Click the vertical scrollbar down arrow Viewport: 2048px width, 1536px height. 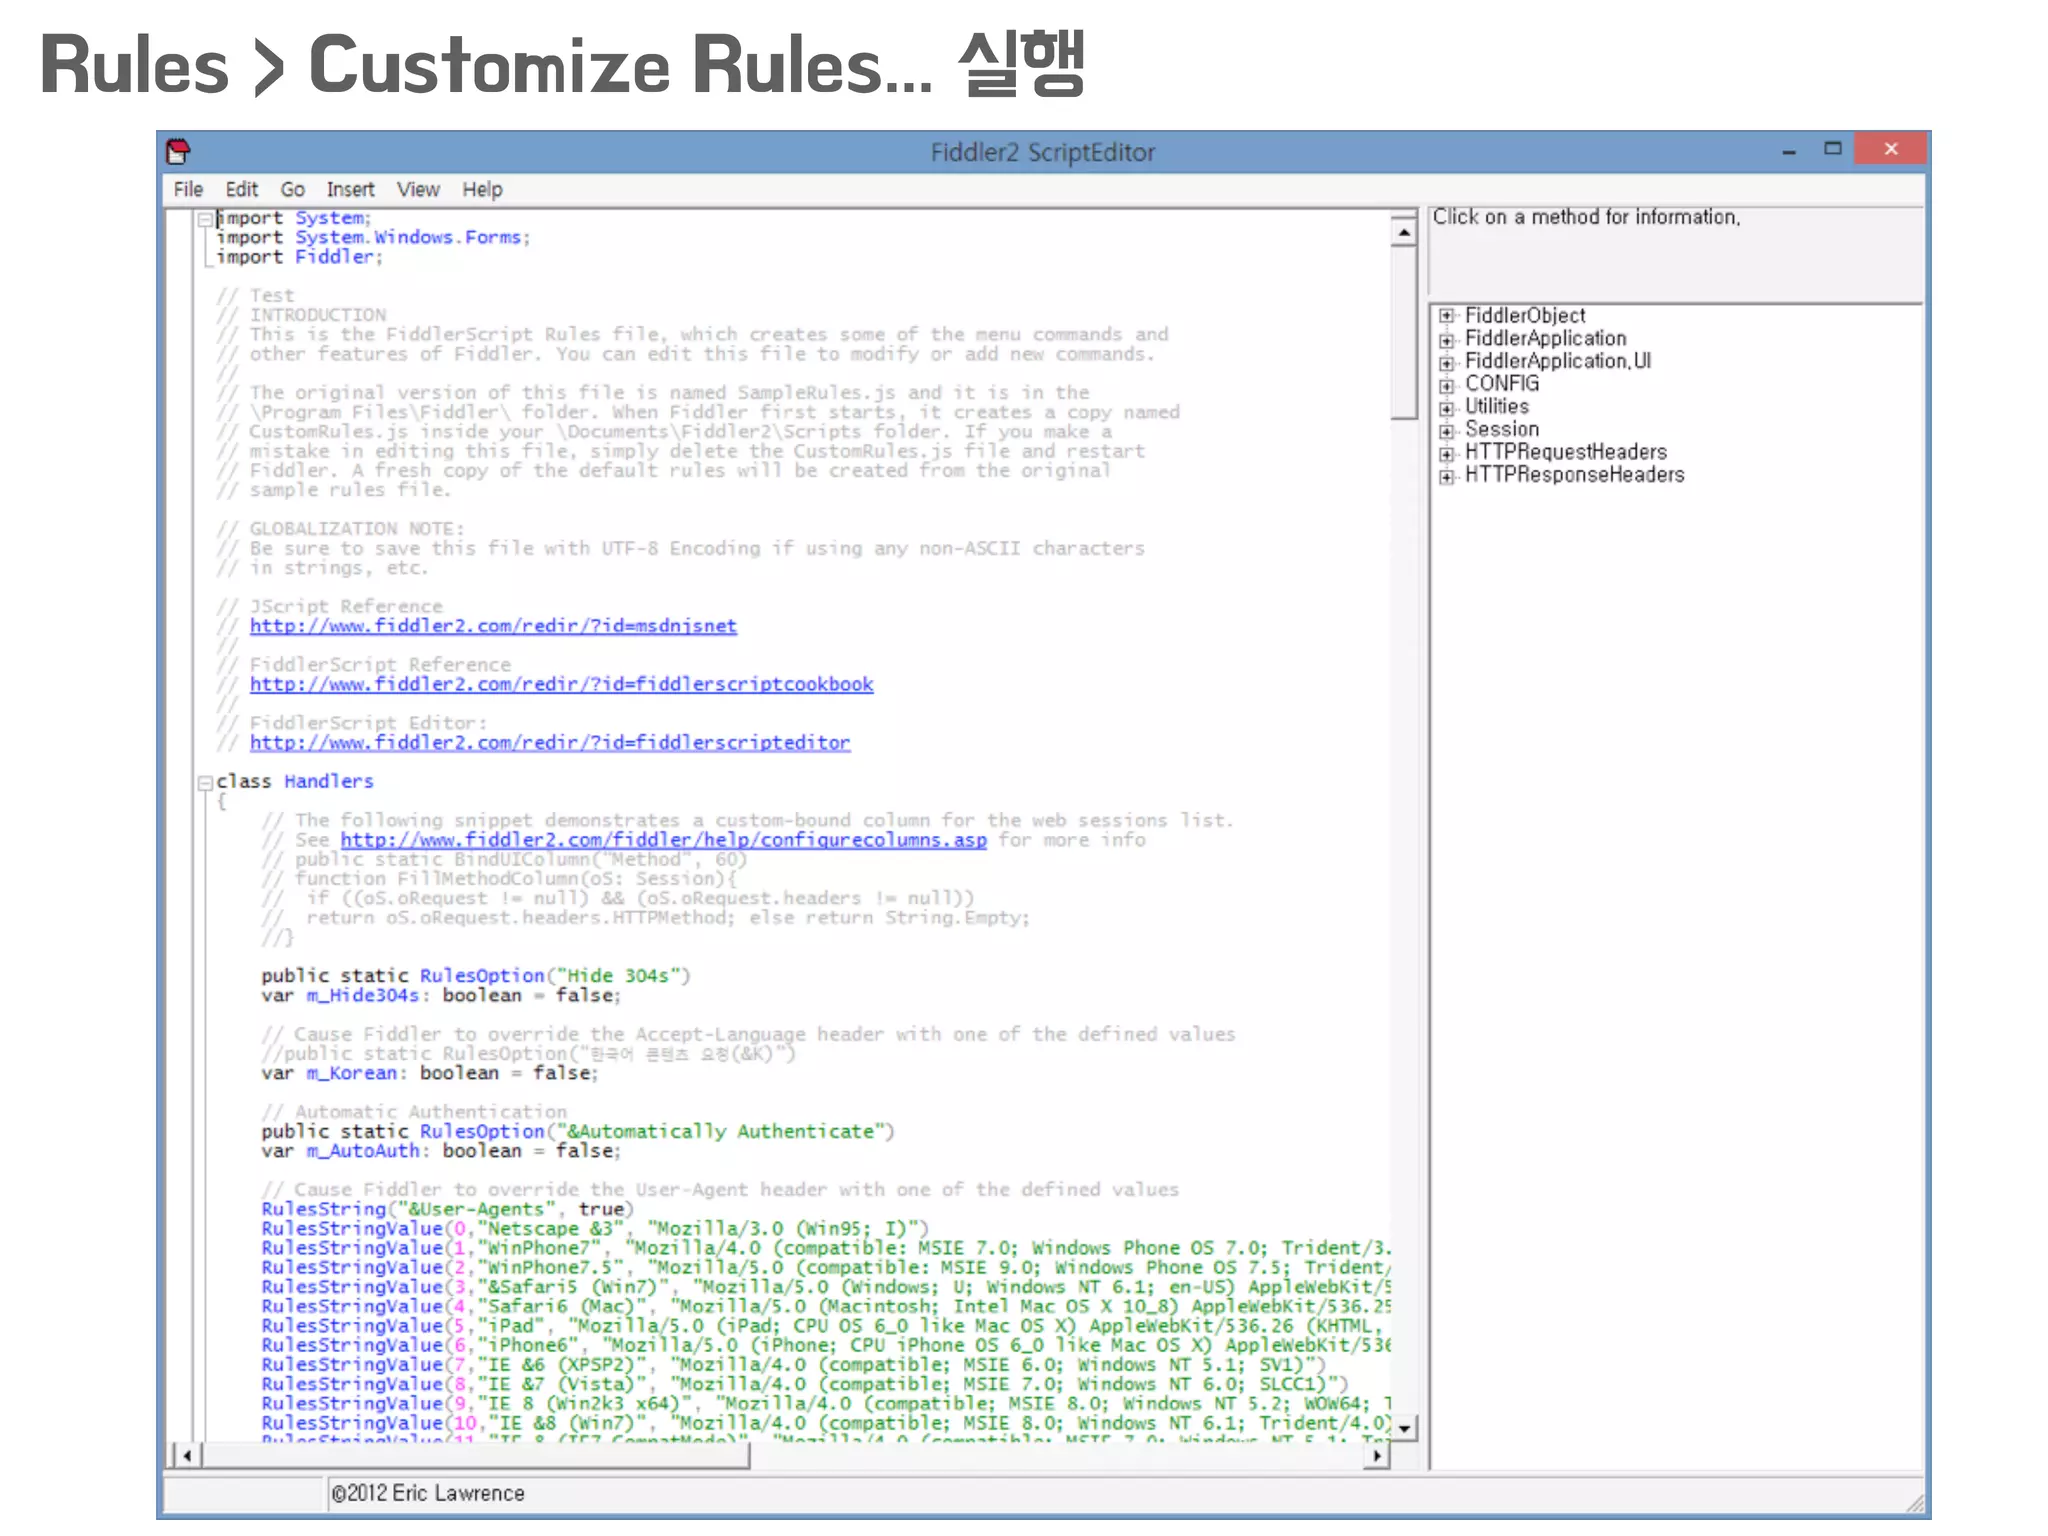(x=1405, y=1429)
